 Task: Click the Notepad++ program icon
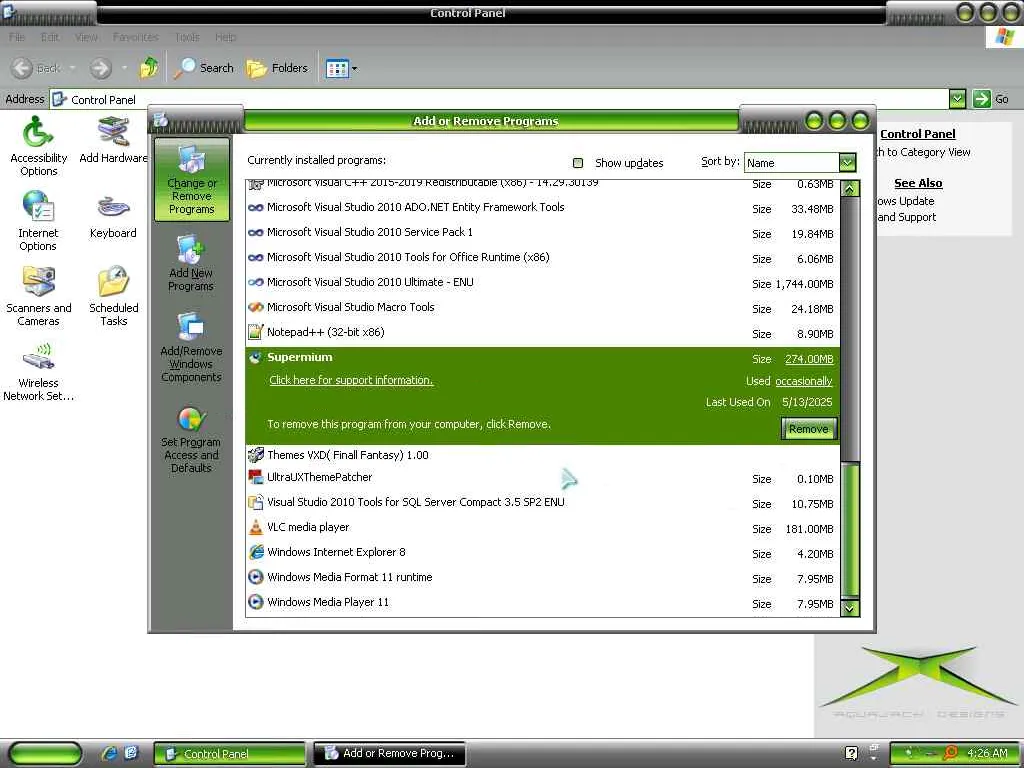(x=255, y=332)
